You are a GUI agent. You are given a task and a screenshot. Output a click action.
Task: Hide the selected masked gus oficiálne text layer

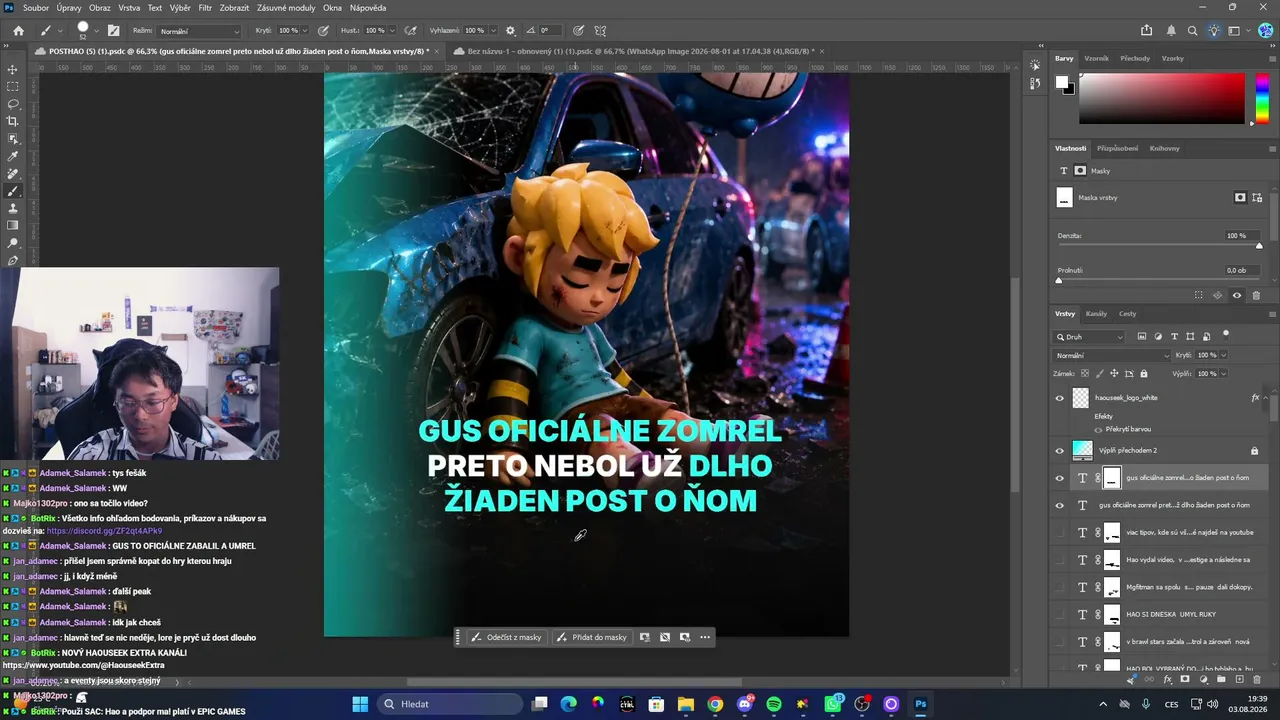(1060, 478)
